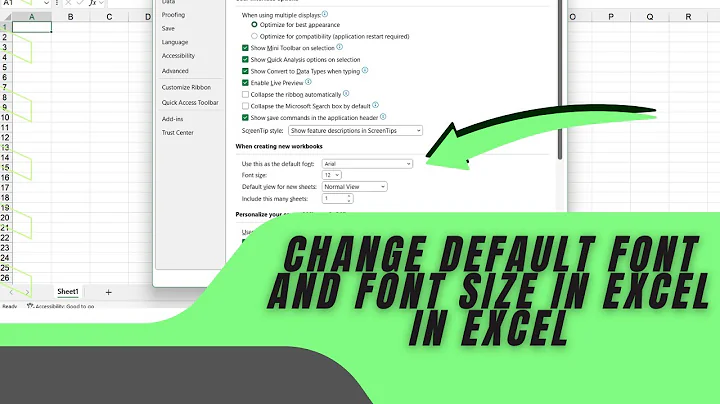Open Default view for new sheets dropdown

pyautogui.click(x=354, y=187)
